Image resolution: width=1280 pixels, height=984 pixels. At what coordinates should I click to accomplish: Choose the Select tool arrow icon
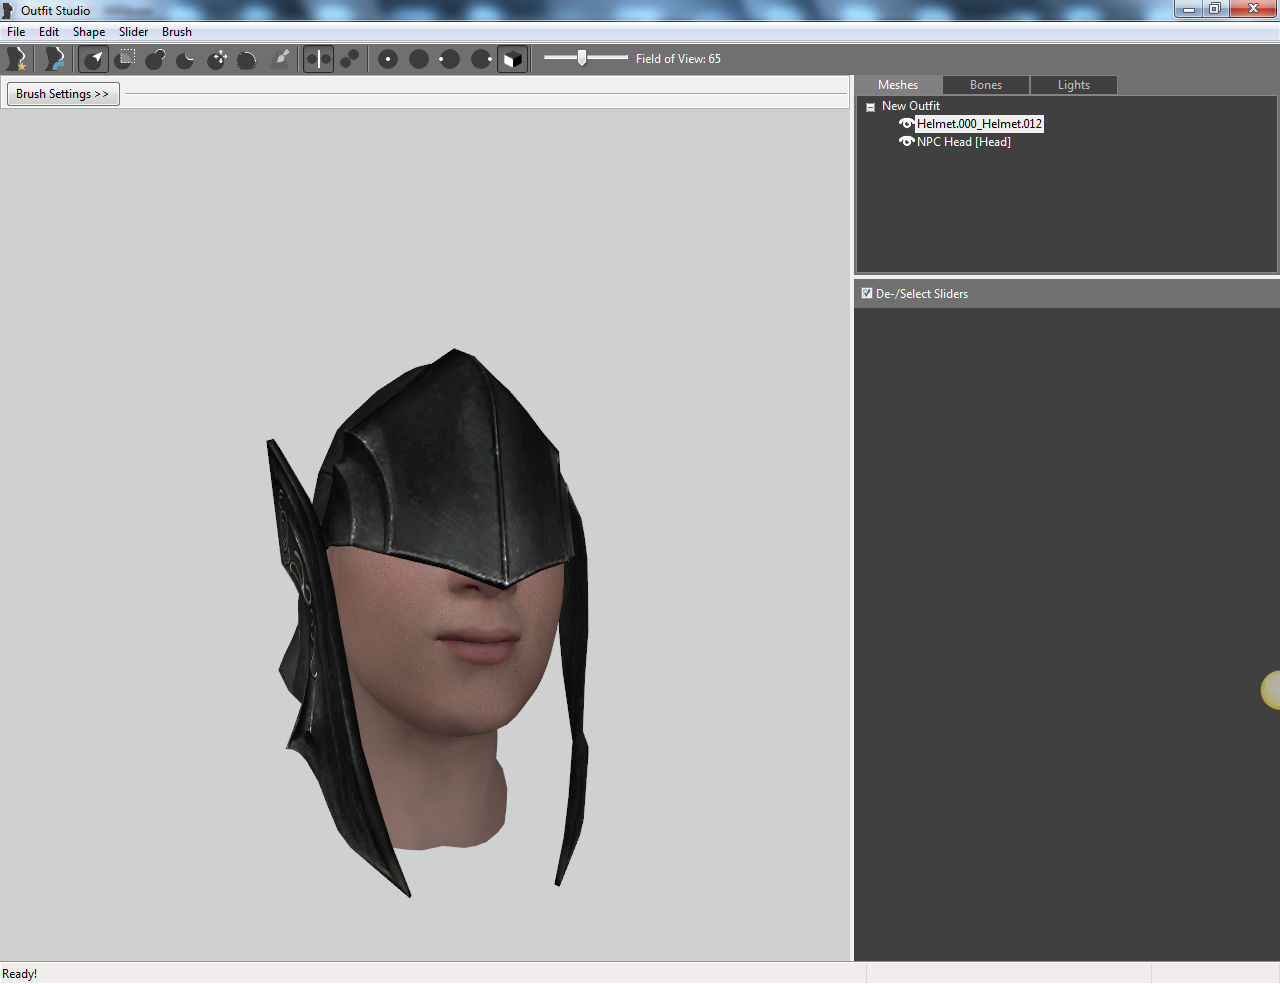(94, 59)
